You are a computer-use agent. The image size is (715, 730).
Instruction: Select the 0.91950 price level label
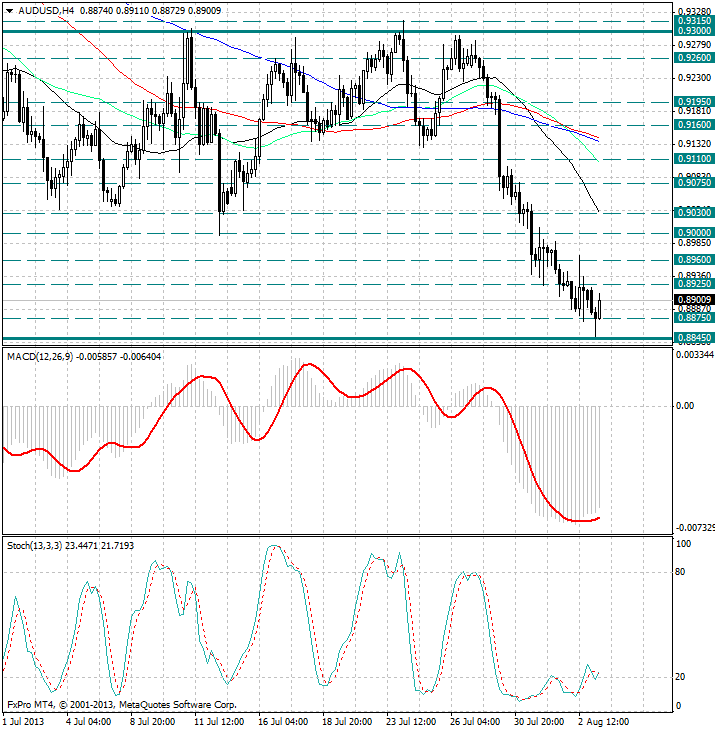693,102
